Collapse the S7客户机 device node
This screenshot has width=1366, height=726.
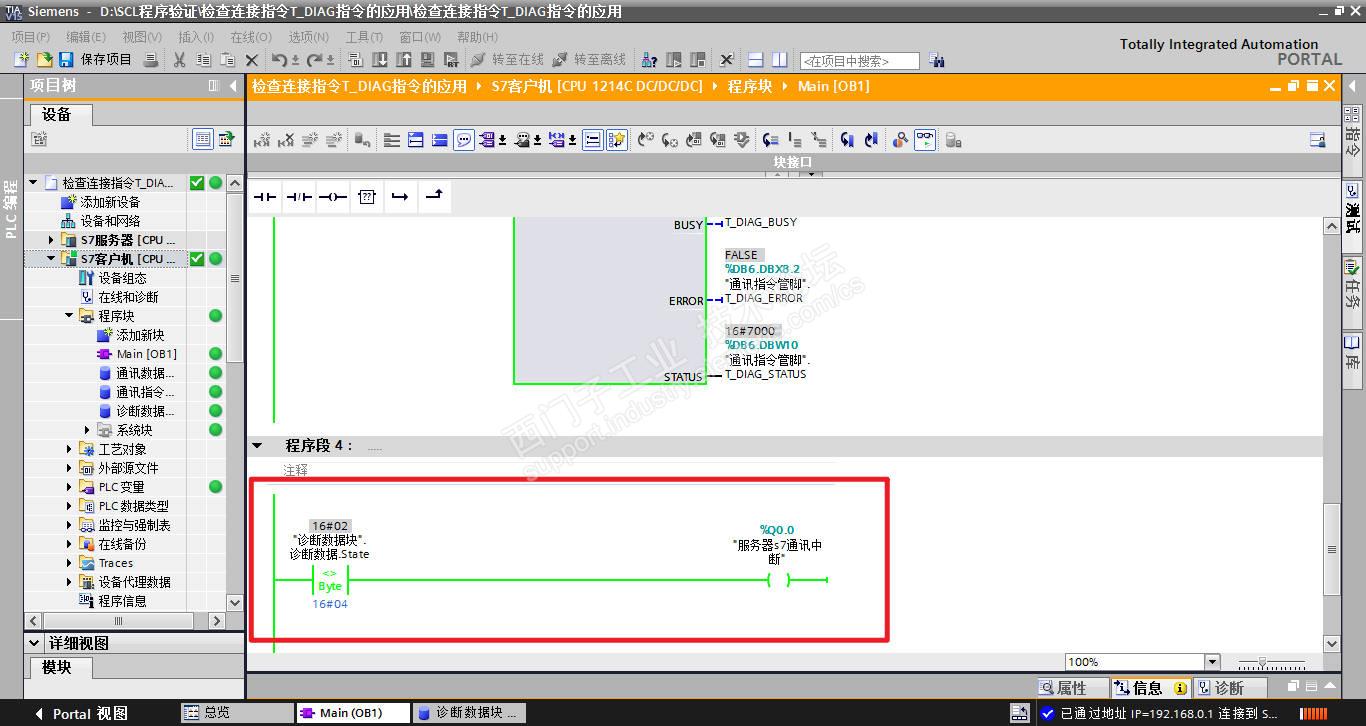click(x=52, y=259)
